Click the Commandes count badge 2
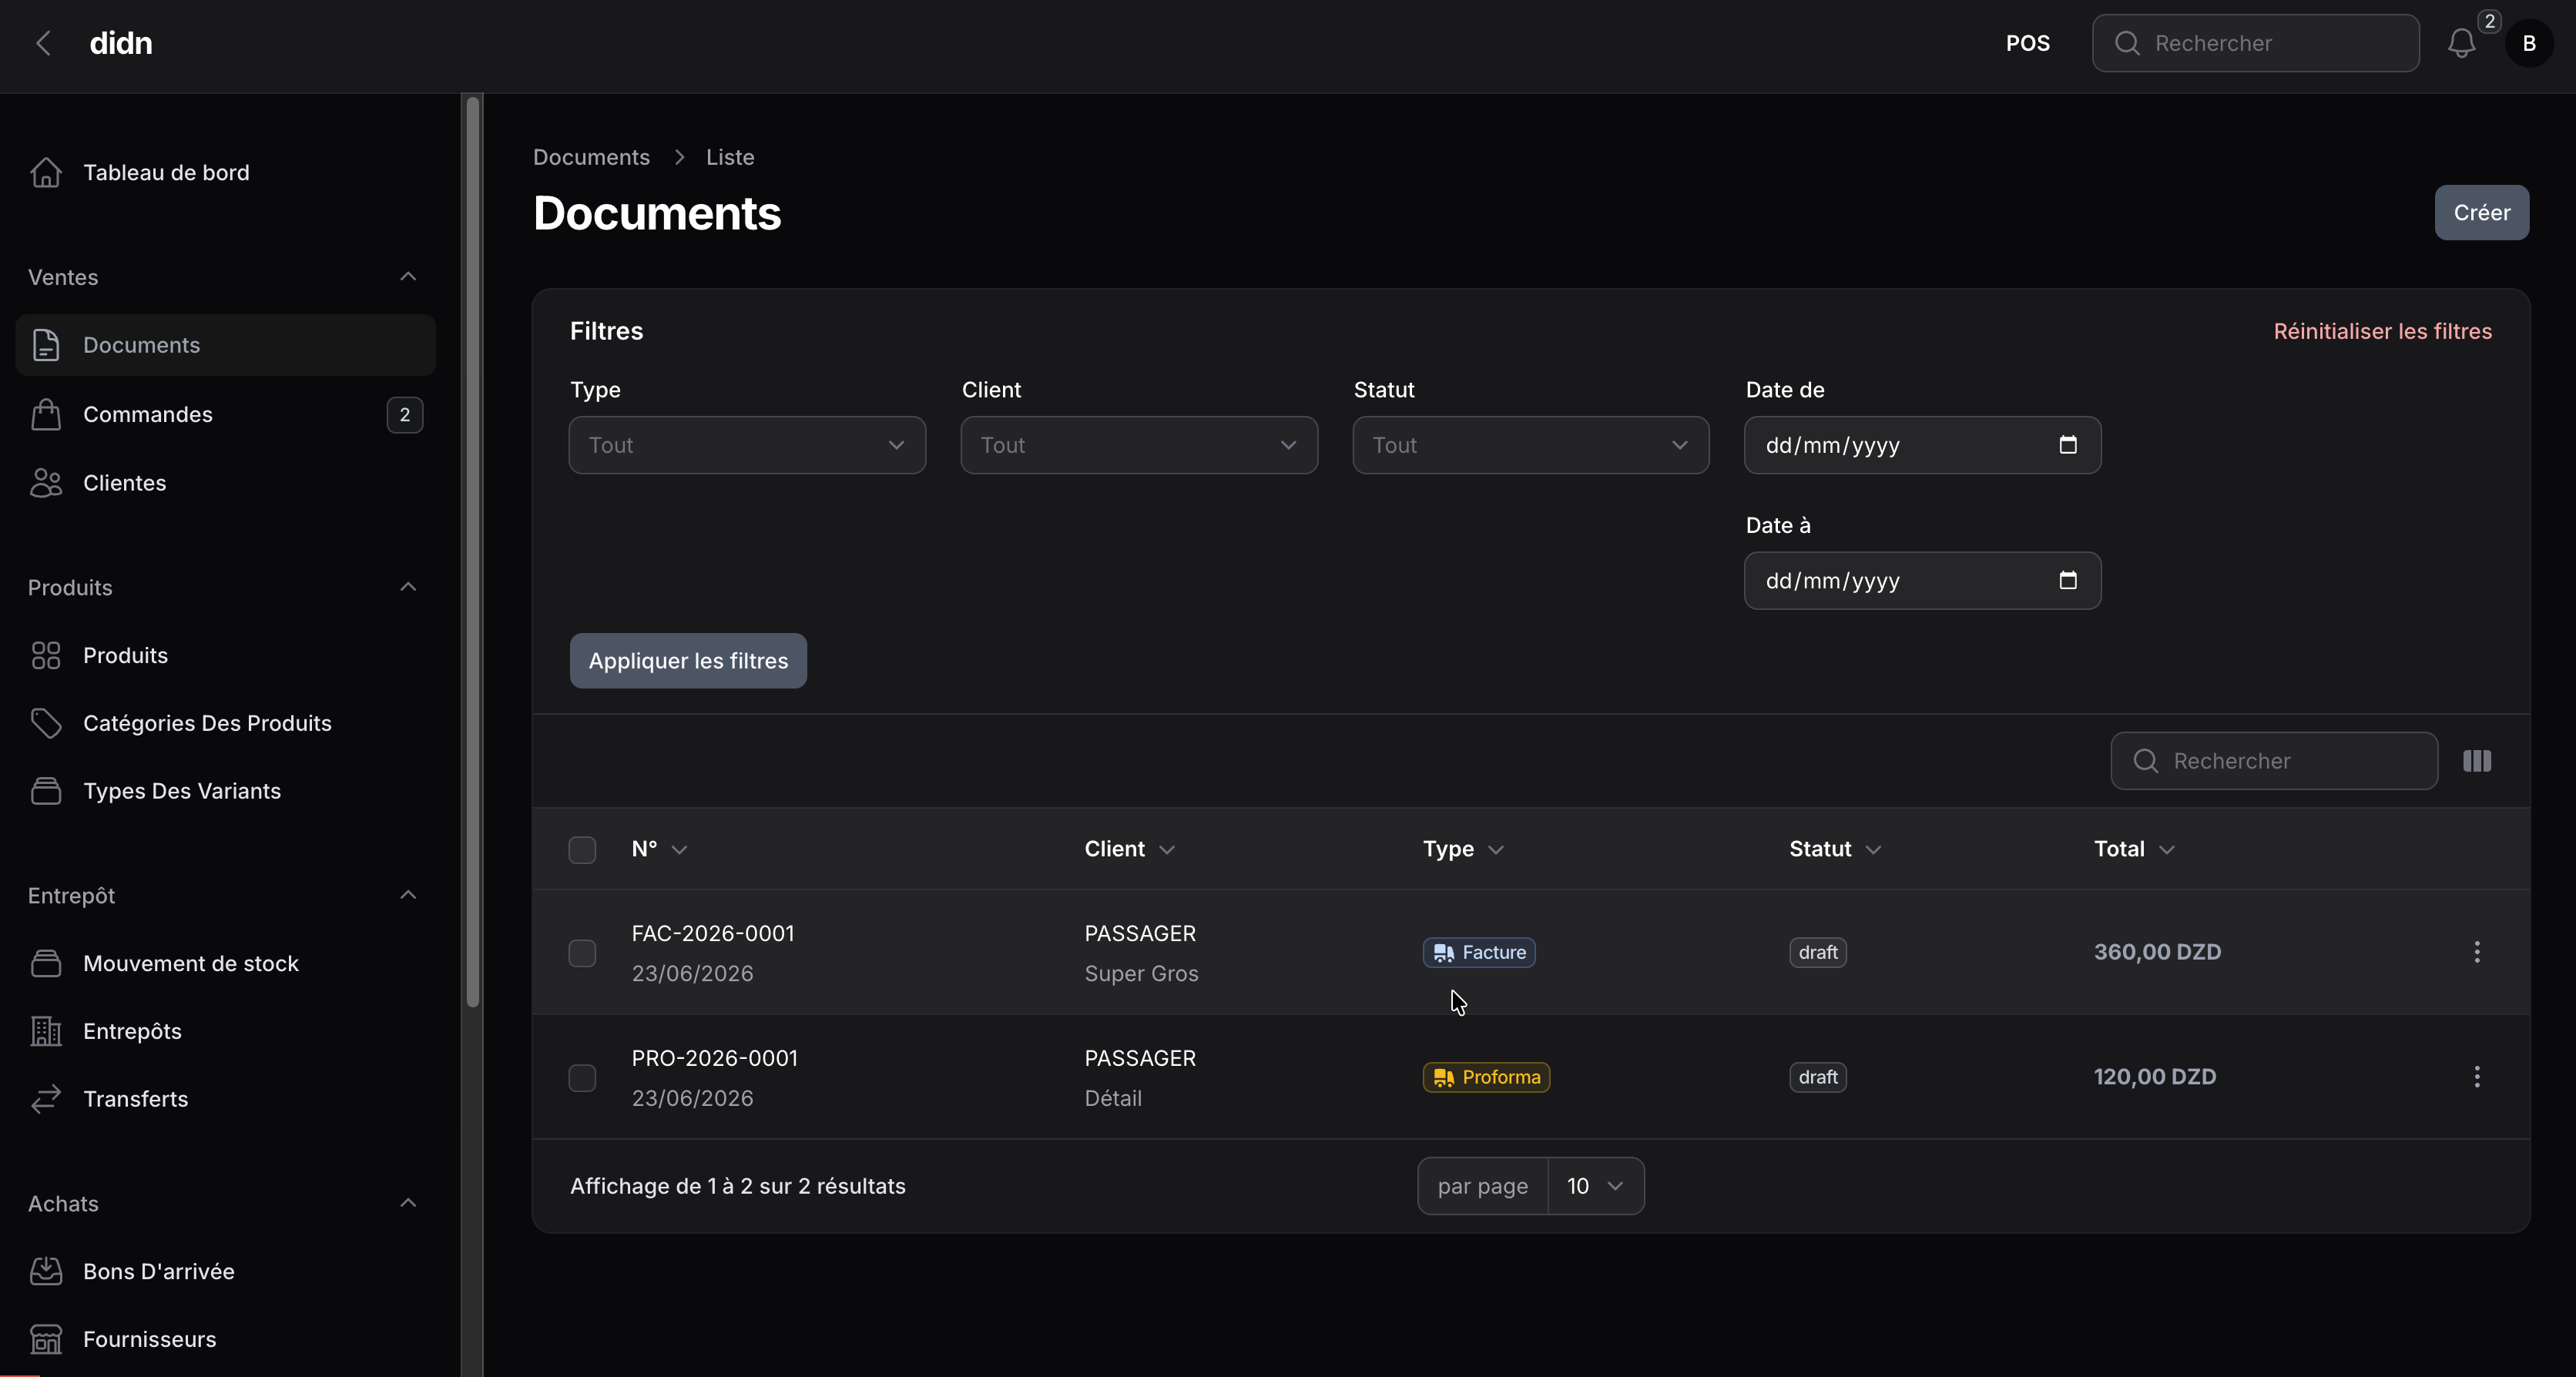The height and width of the screenshot is (1377, 2576). click(x=405, y=414)
